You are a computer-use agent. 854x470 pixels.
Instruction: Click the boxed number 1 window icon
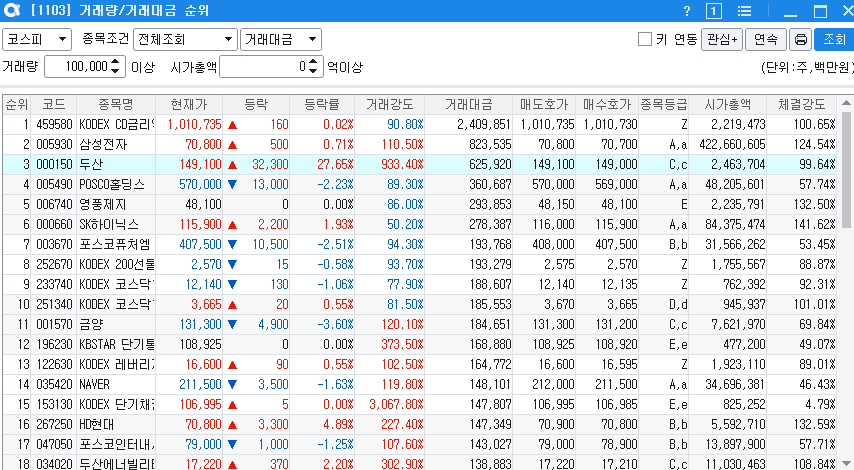pyautogui.click(x=713, y=11)
